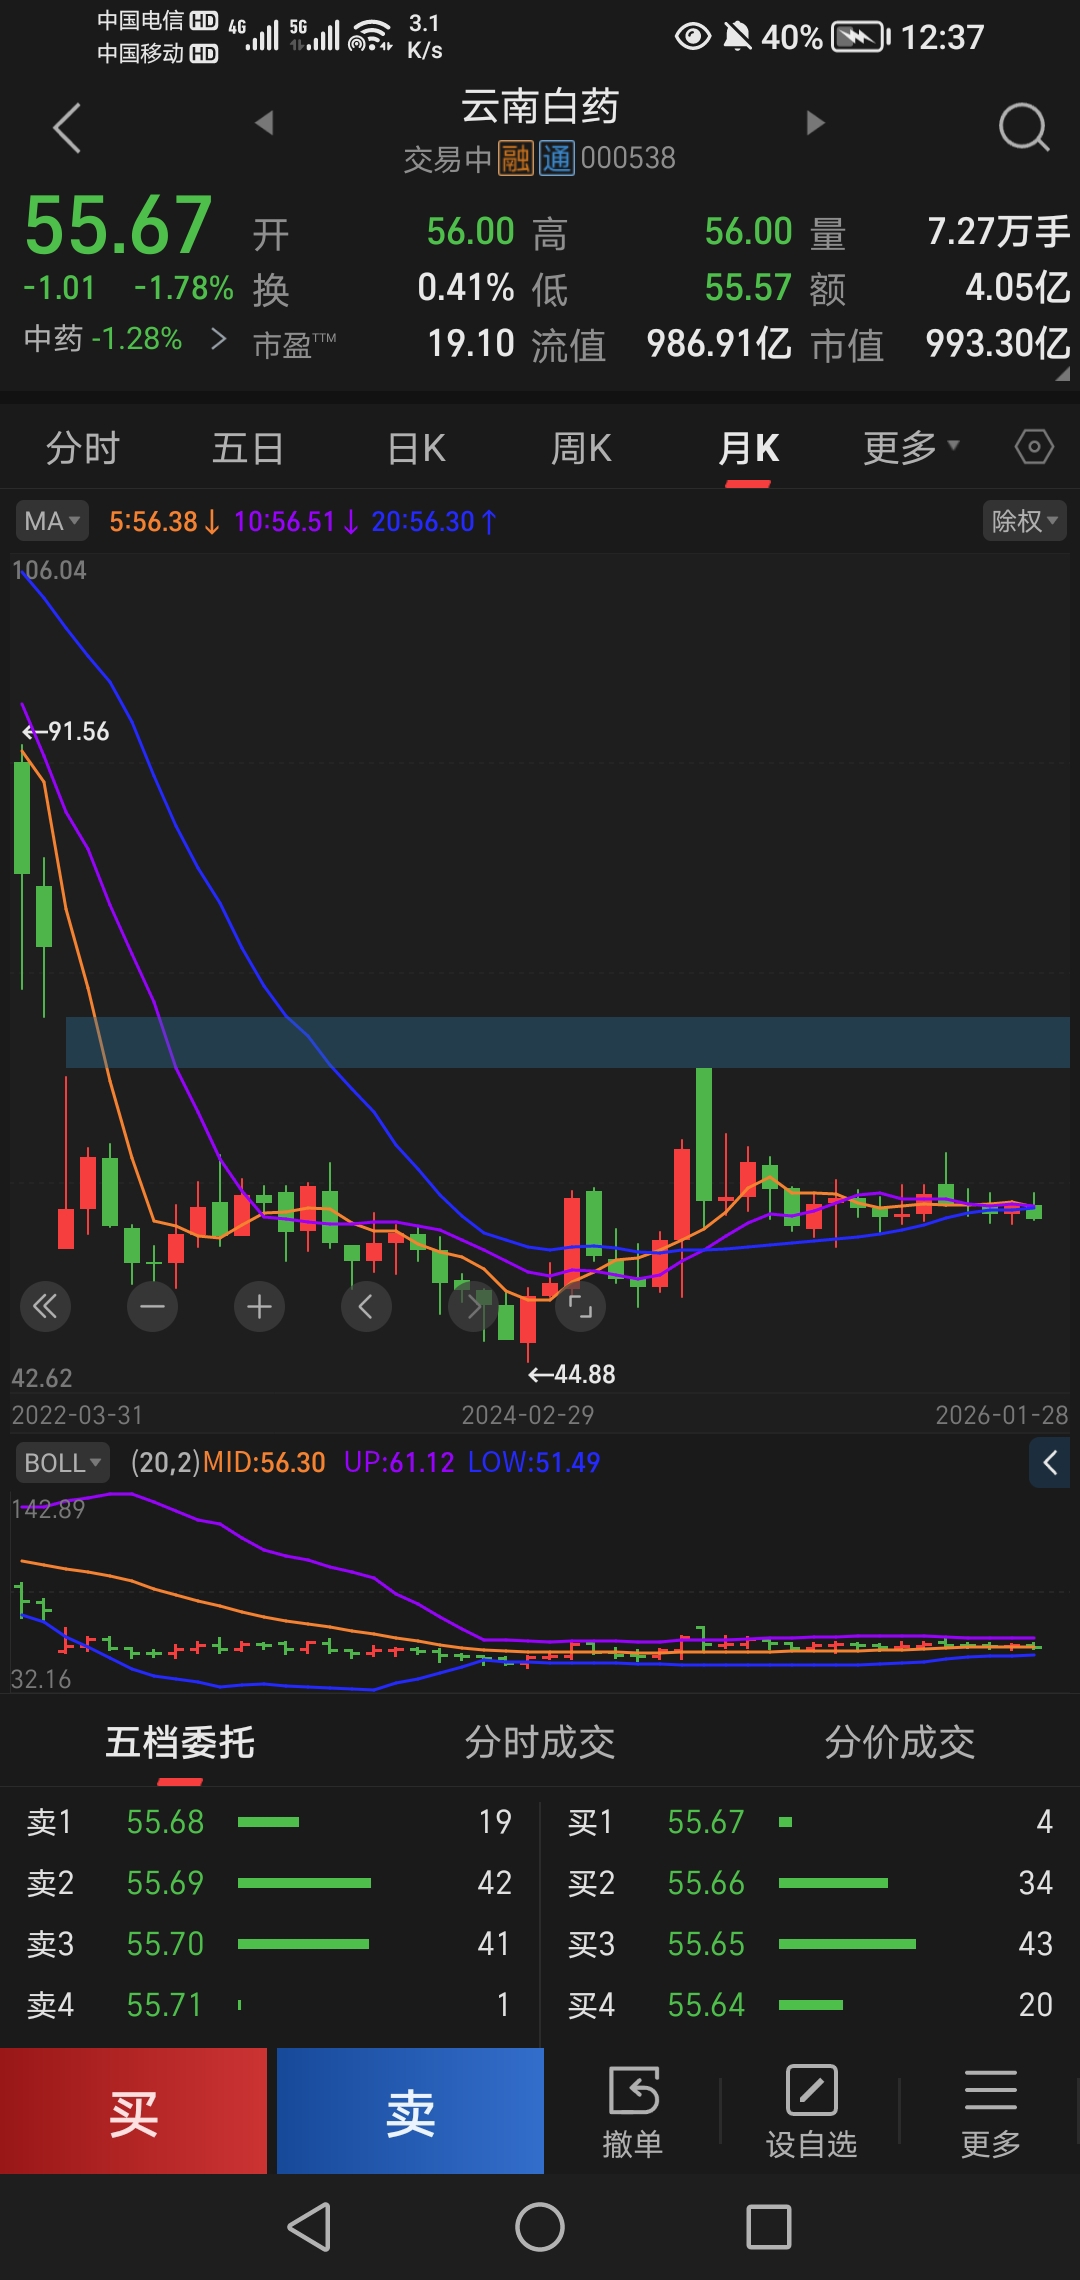Tap the 通 stock connect badge

[x=557, y=158]
